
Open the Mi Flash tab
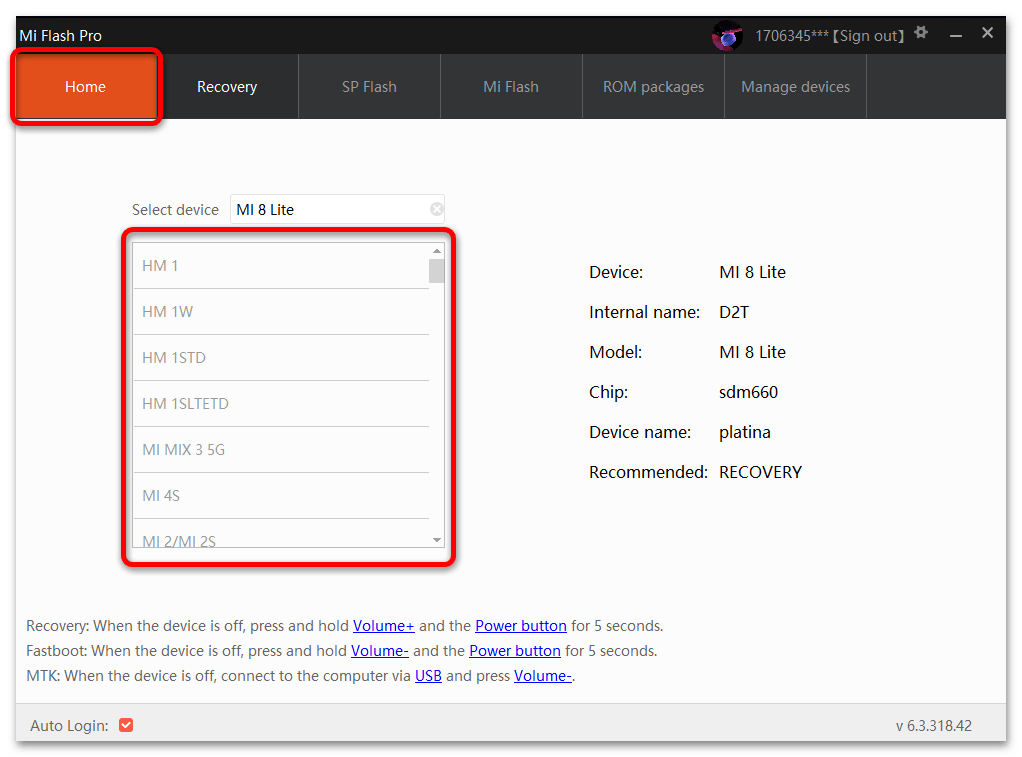[x=511, y=87]
